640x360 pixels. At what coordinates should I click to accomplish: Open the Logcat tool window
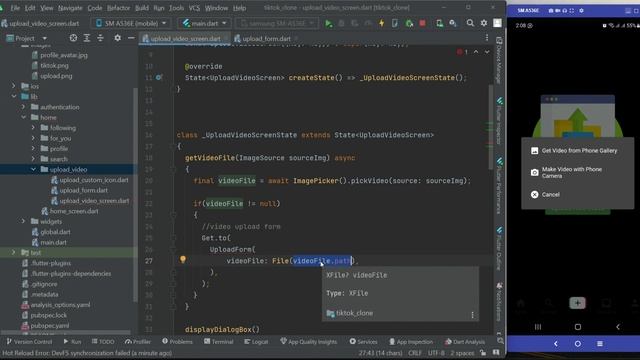click(x=256, y=341)
